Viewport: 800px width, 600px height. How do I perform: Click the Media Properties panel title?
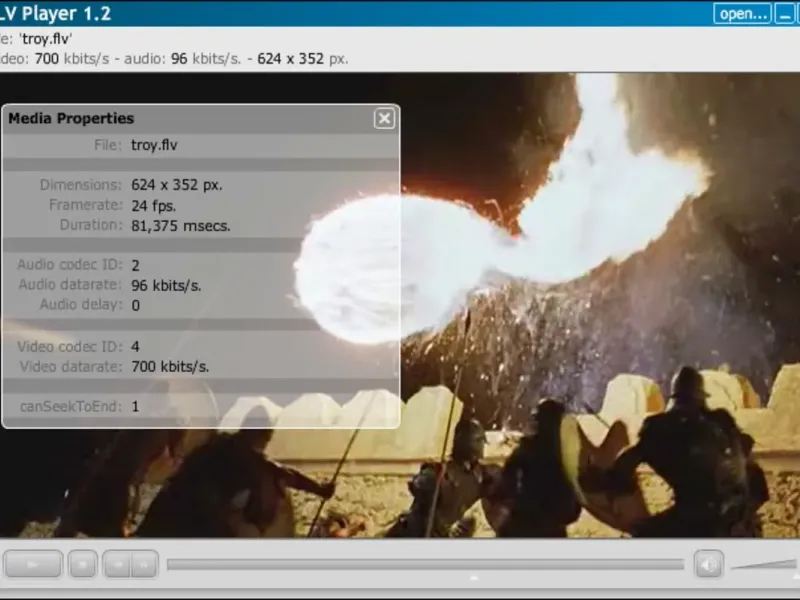[71, 118]
